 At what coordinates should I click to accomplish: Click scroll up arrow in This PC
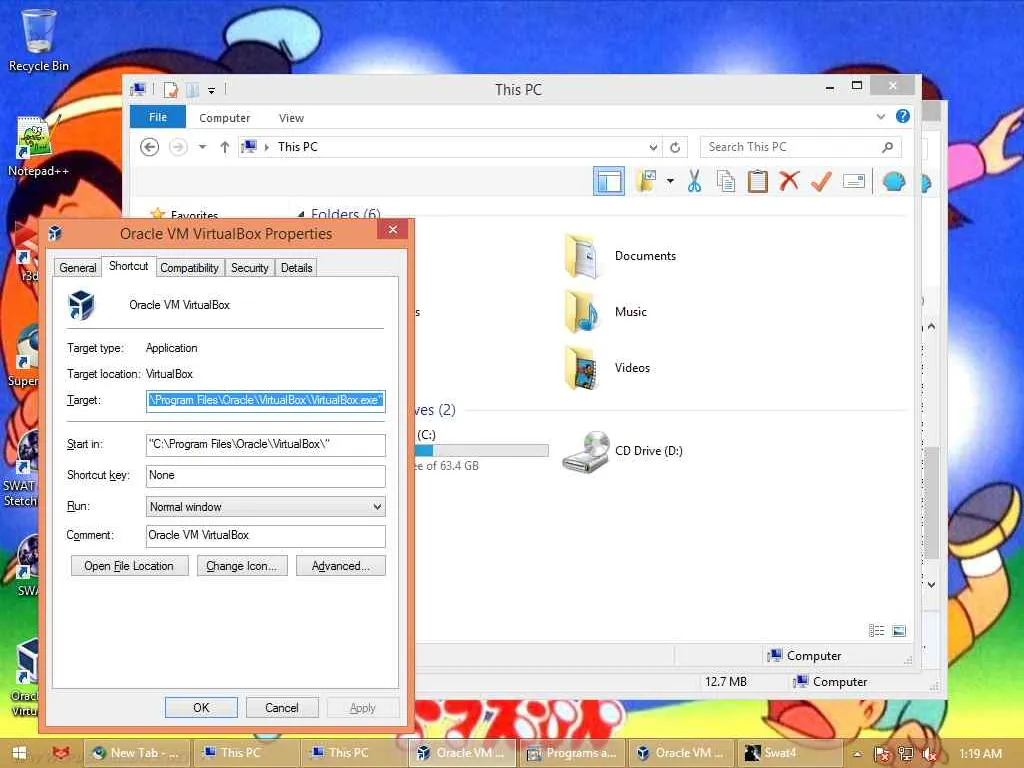tap(932, 326)
